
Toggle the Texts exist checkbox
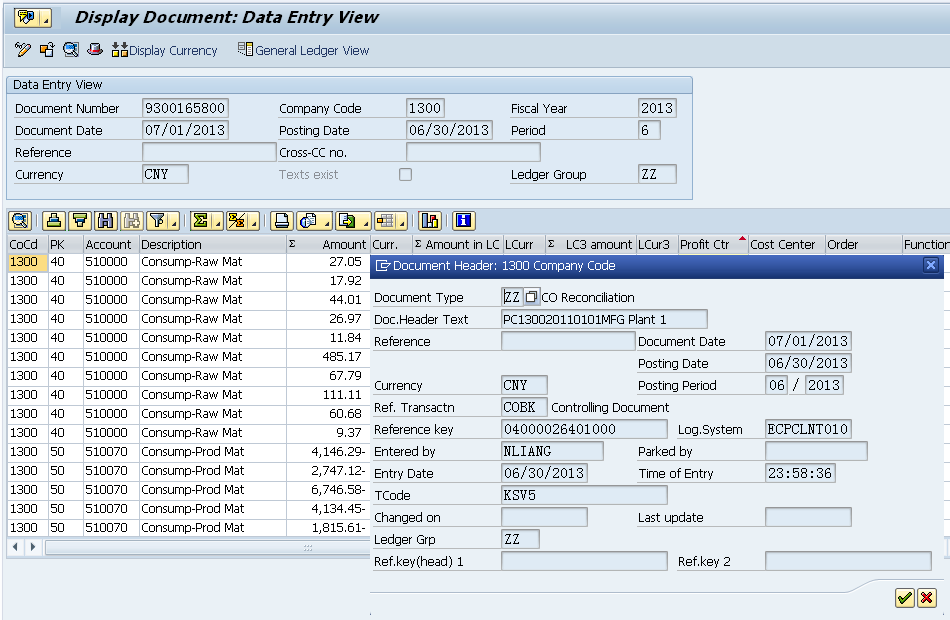click(x=405, y=174)
